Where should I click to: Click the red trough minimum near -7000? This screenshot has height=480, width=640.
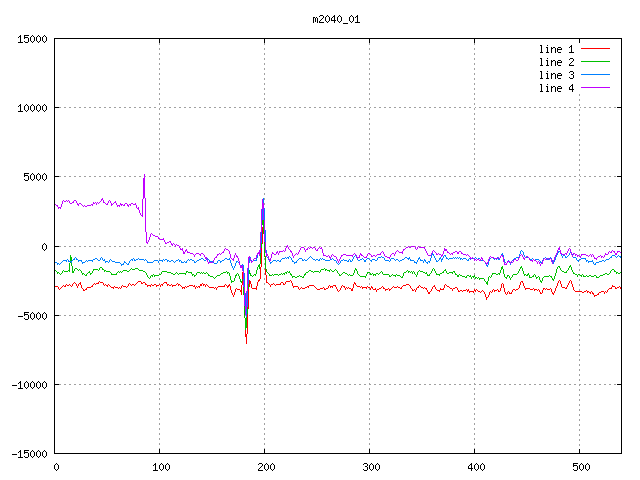pyautogui.click(x=246, y=343)
